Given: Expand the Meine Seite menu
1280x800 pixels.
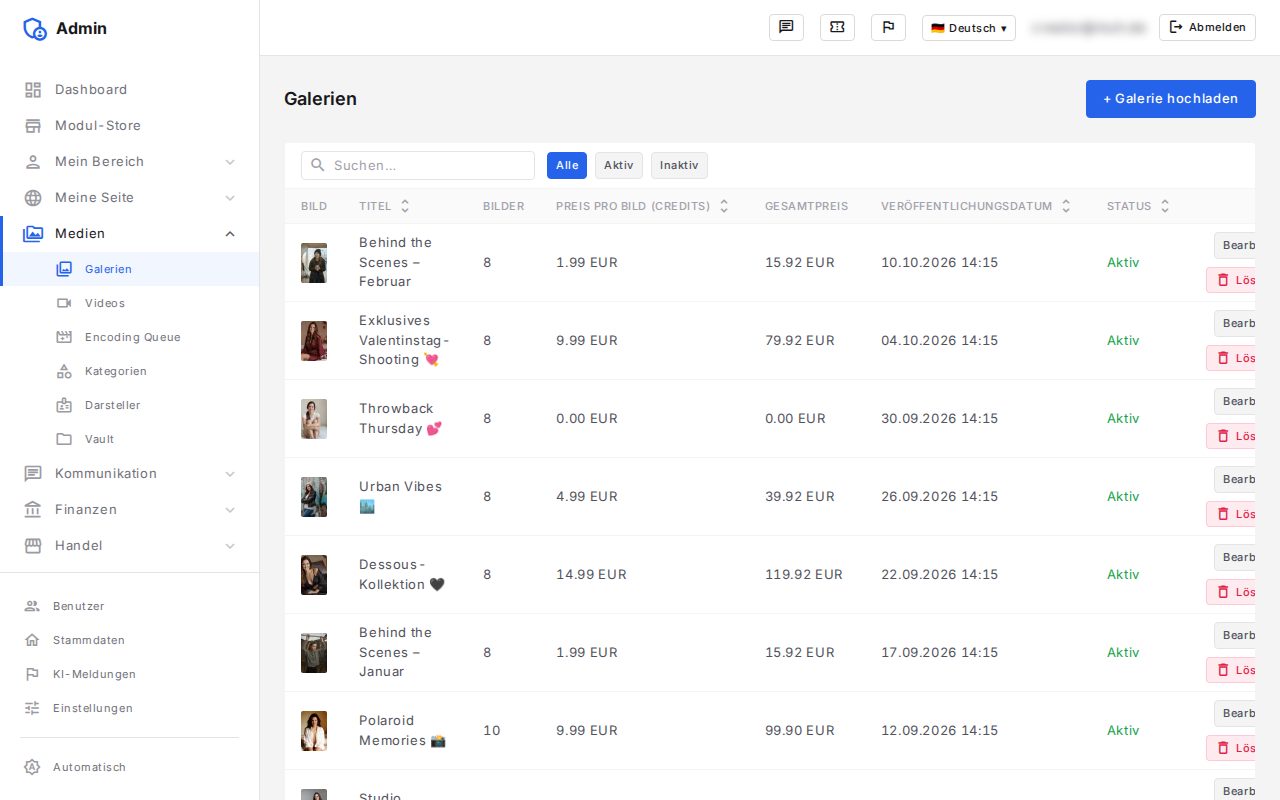Looking at the screenshot, I should click(x=130, y=197).
